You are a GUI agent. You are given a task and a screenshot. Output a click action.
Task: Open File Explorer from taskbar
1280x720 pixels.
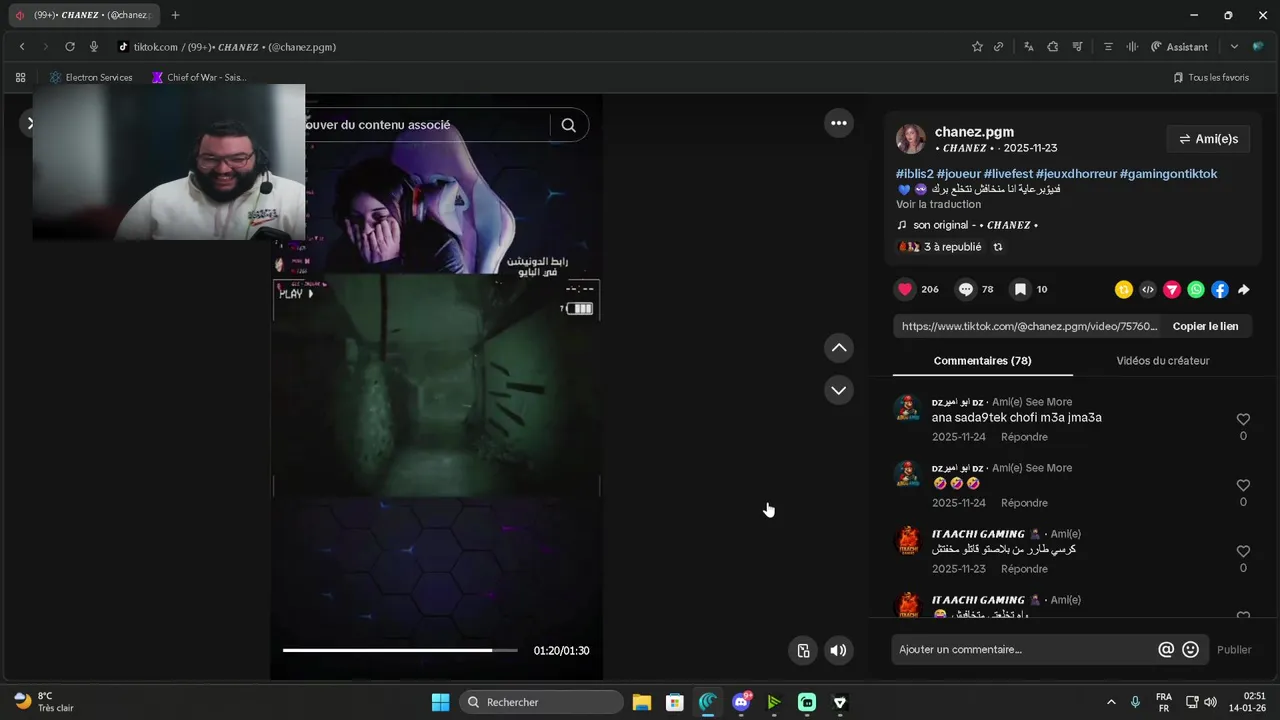[641, 702]
